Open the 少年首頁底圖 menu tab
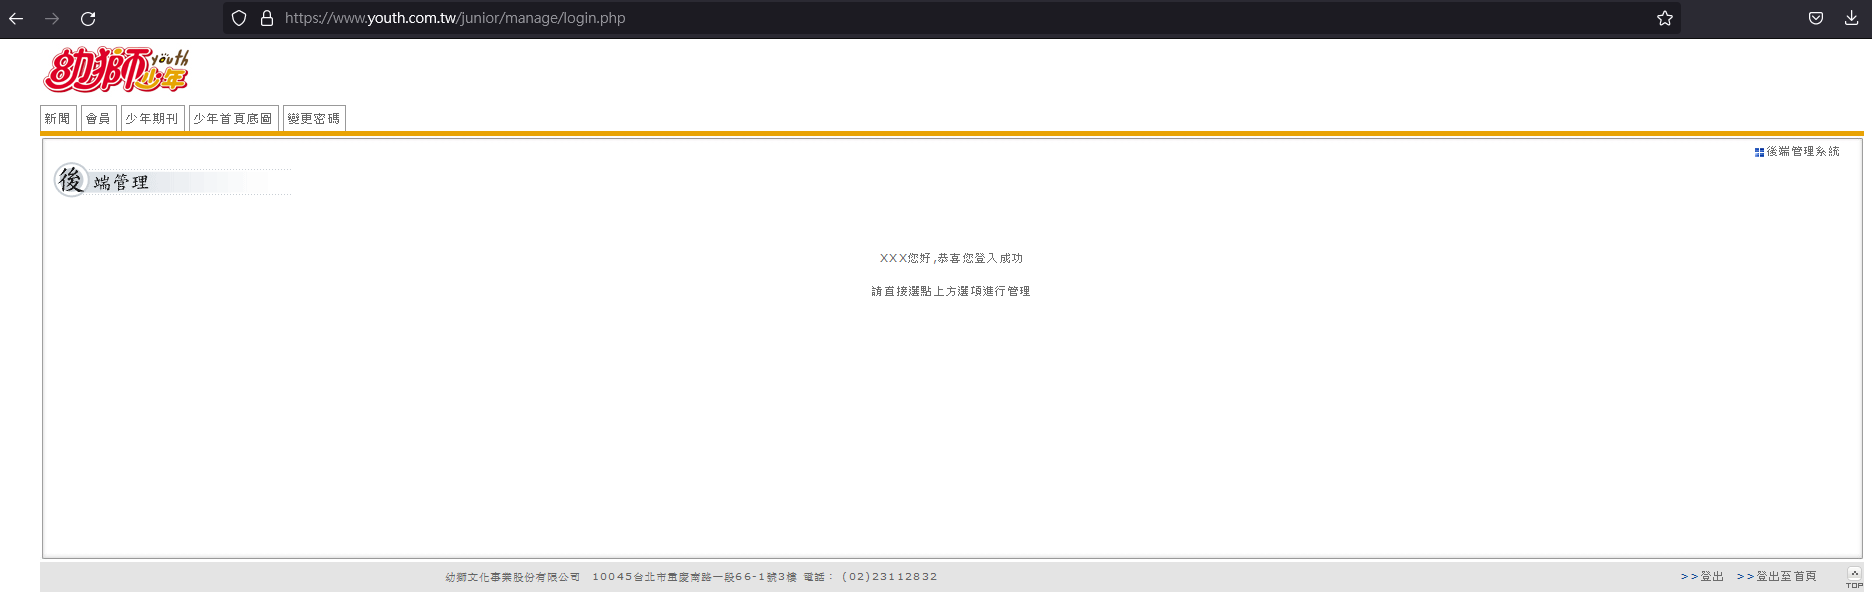 (x=233, y=118)
